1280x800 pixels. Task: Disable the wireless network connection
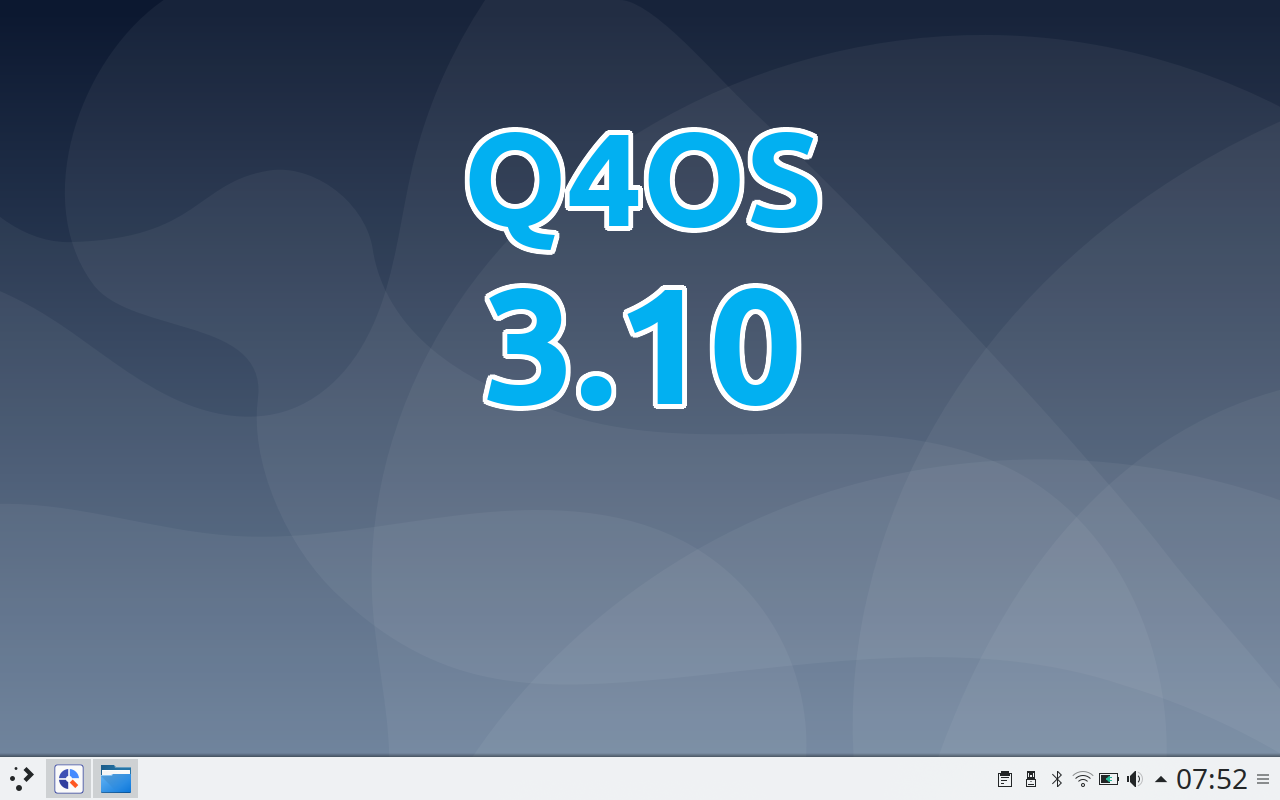pyautogui.click(x=1082, y=778)
